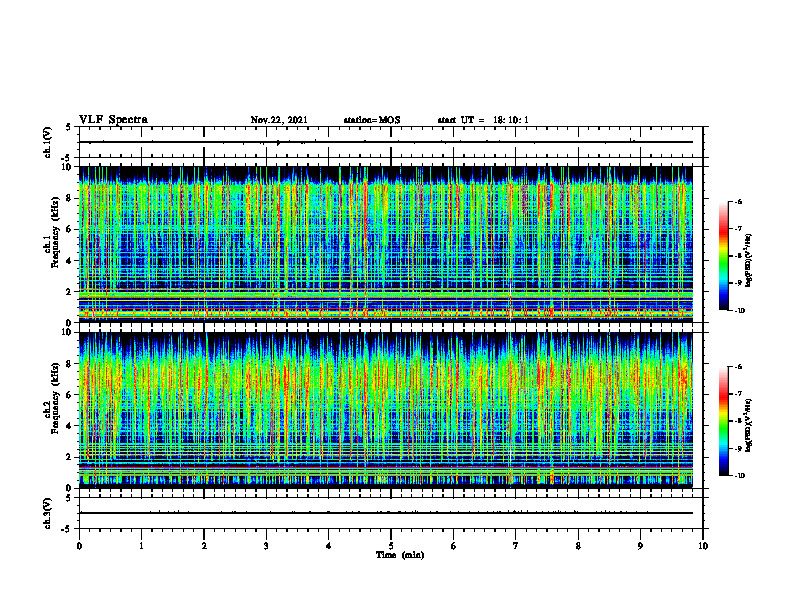Click the "8" minute tick label
Viewport: 792px width, 612px height.
(578, 546)
